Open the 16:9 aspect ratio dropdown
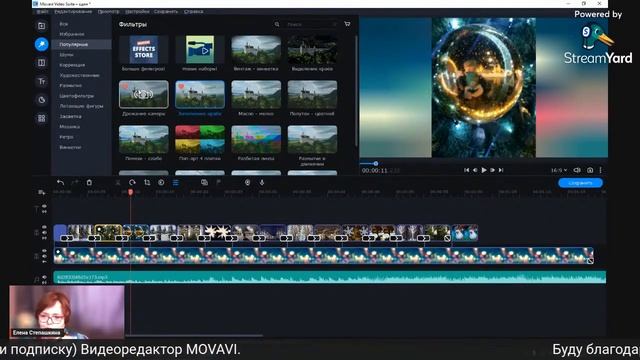Screen dimensions: 640x360 point(559,170)
